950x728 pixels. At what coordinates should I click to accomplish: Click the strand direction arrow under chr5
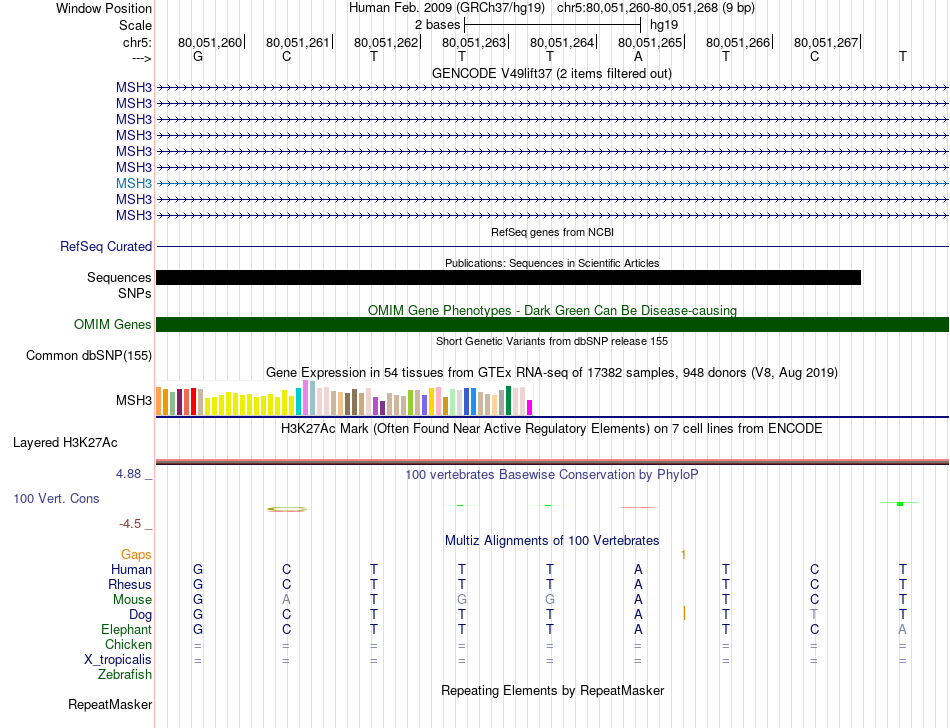(x=141, y=58)
